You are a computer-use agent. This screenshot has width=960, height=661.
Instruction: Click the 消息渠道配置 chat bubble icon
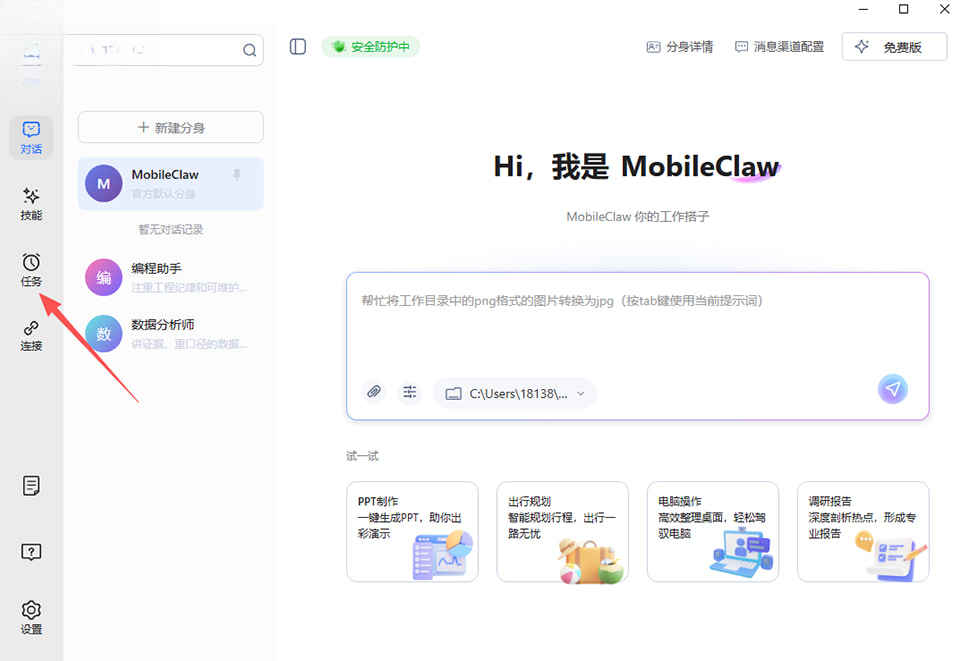coord(741,47)
